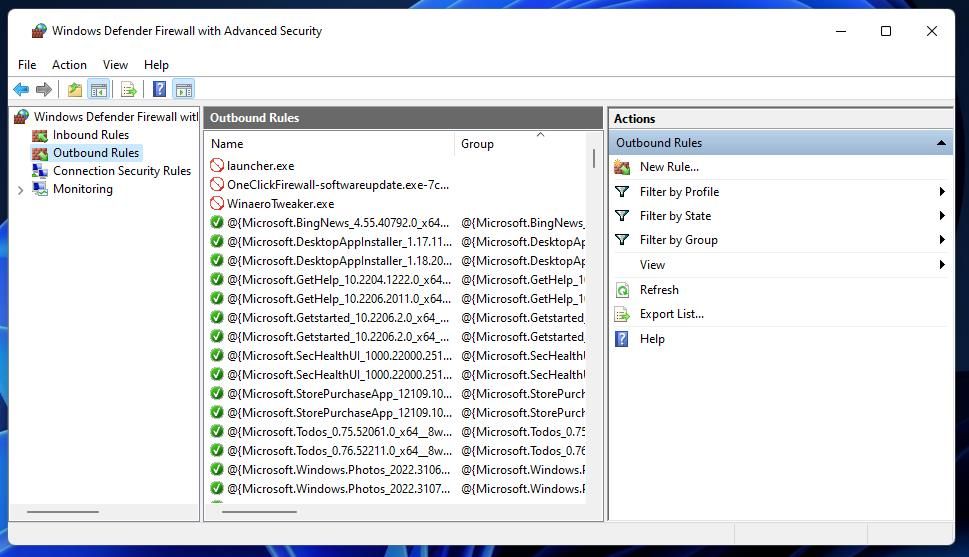
Task: Select Inbound Rules in the tree
Action: (91, 135)
